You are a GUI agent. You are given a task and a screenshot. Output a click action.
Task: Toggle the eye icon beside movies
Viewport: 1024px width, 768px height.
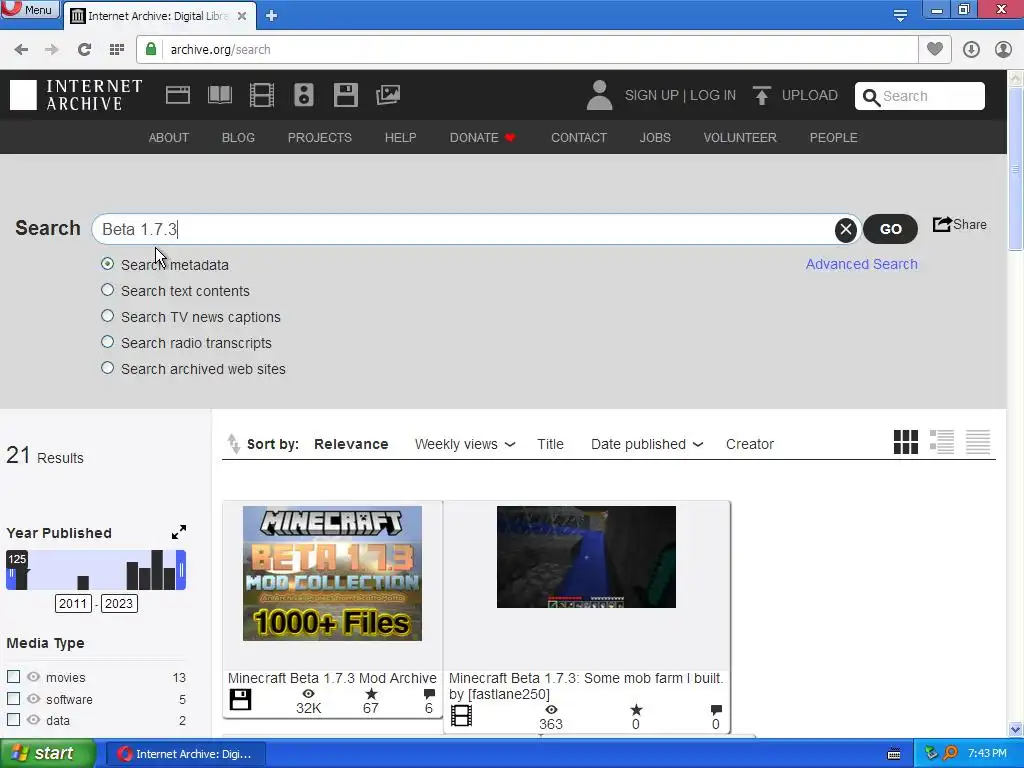click(x=33, y=677)
